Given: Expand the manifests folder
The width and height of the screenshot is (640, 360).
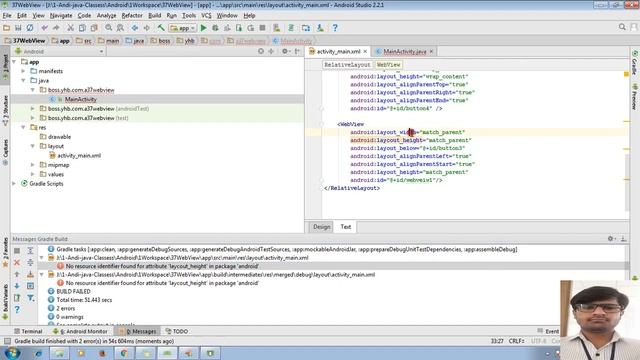Looking at the screenshot, I should 24,71.
